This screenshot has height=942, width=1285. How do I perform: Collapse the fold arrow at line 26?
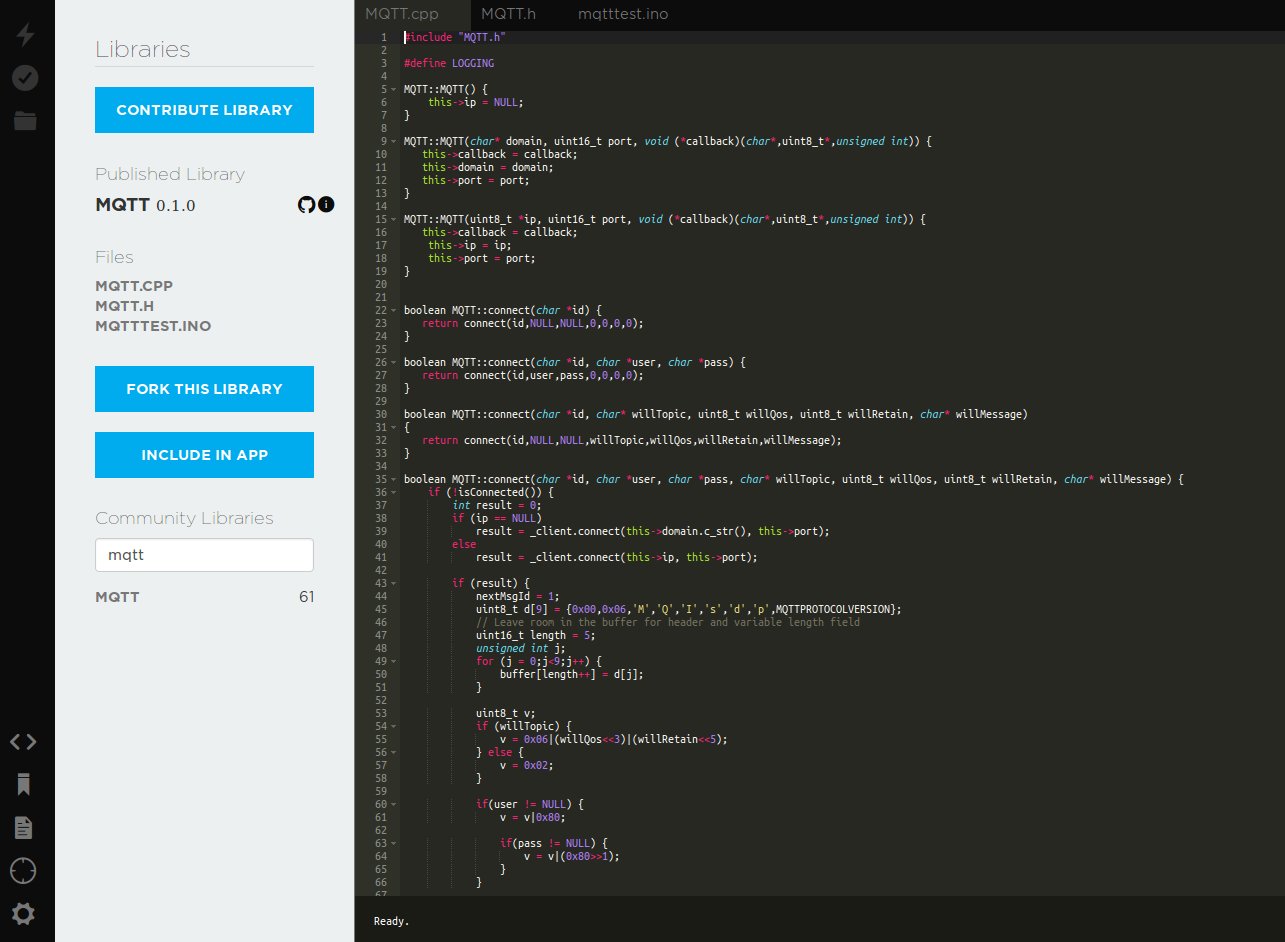(394, 362)
